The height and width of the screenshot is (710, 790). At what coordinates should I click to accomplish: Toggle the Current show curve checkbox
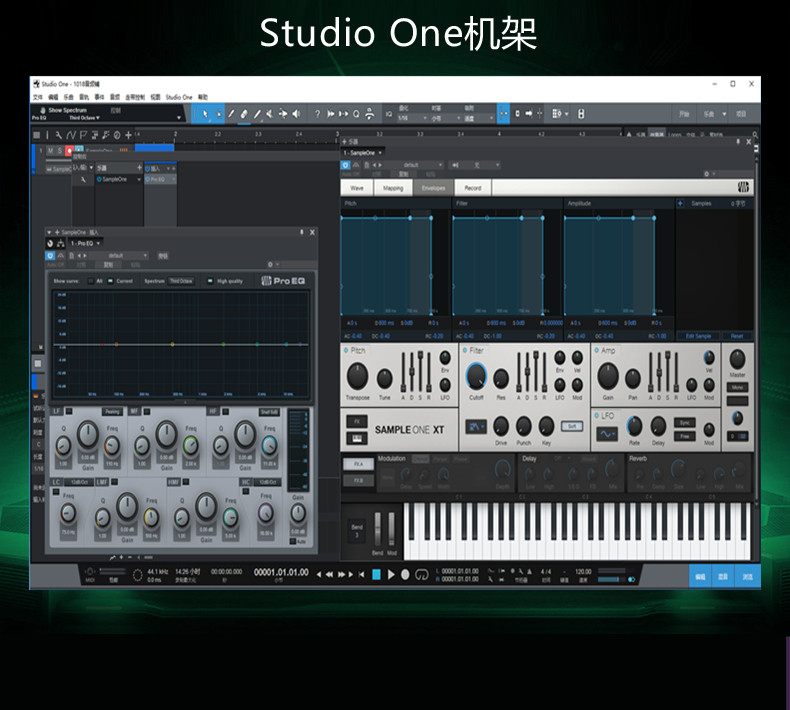(110, 281)
